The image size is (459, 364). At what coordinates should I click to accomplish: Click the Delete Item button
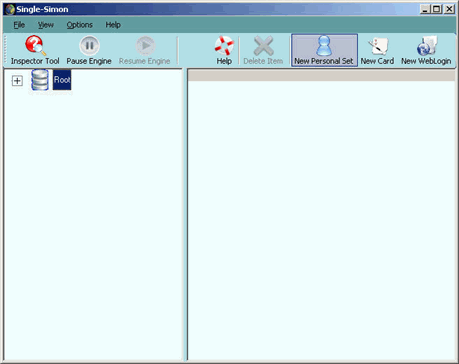263,50
